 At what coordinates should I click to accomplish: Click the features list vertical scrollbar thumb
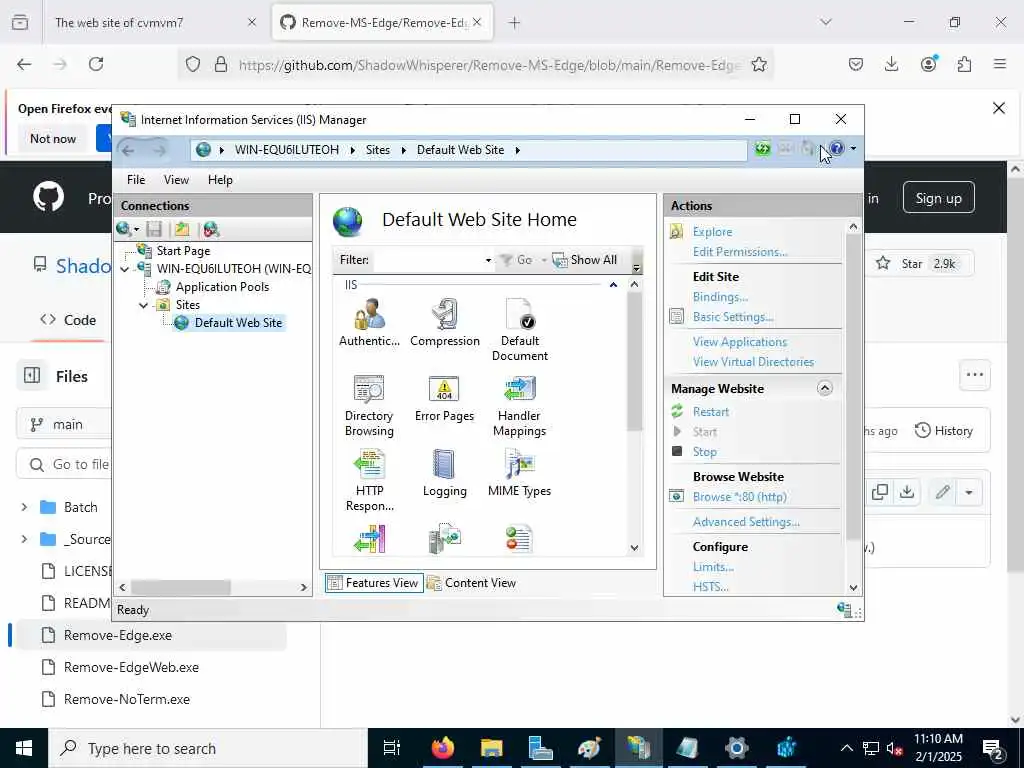pos(634,361)
